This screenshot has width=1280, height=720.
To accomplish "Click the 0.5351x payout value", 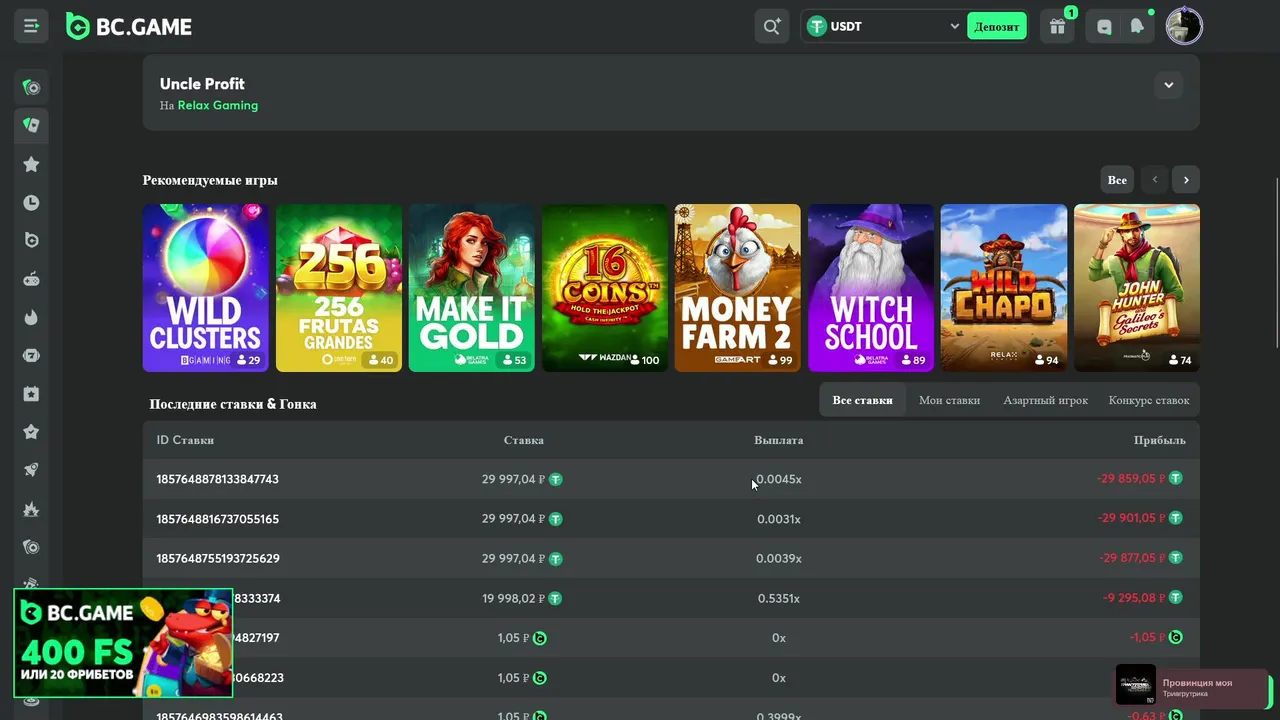I will coord(779,598).
